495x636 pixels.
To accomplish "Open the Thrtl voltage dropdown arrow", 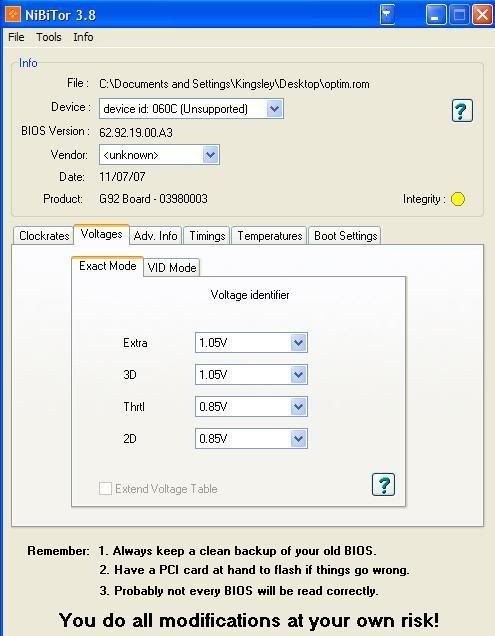I will (x=298, y=406).
